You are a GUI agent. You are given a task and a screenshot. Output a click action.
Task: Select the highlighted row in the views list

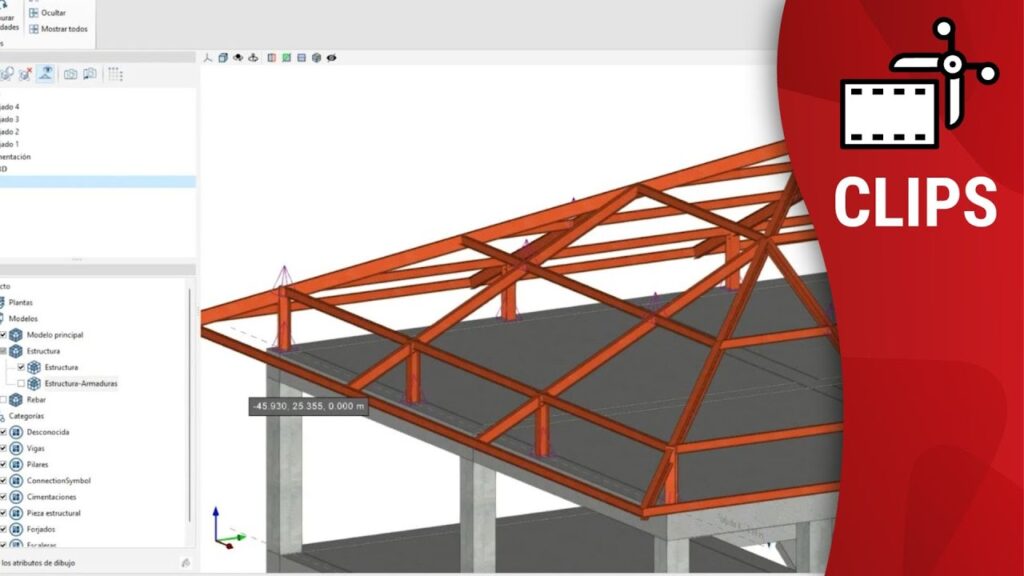click(x=98, y=181)
